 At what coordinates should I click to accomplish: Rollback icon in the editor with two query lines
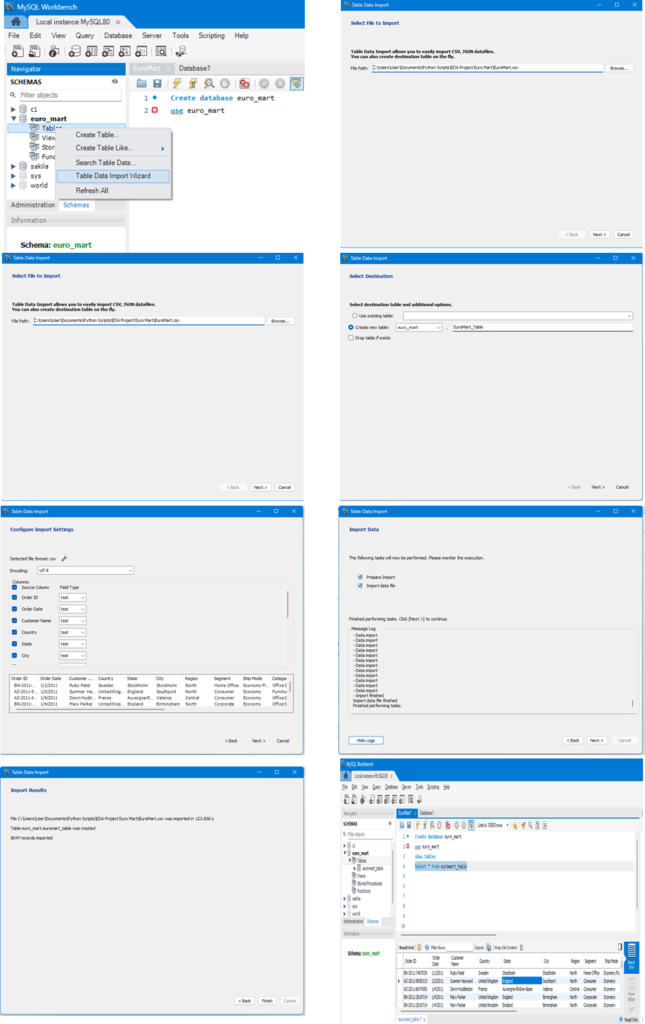280,84
